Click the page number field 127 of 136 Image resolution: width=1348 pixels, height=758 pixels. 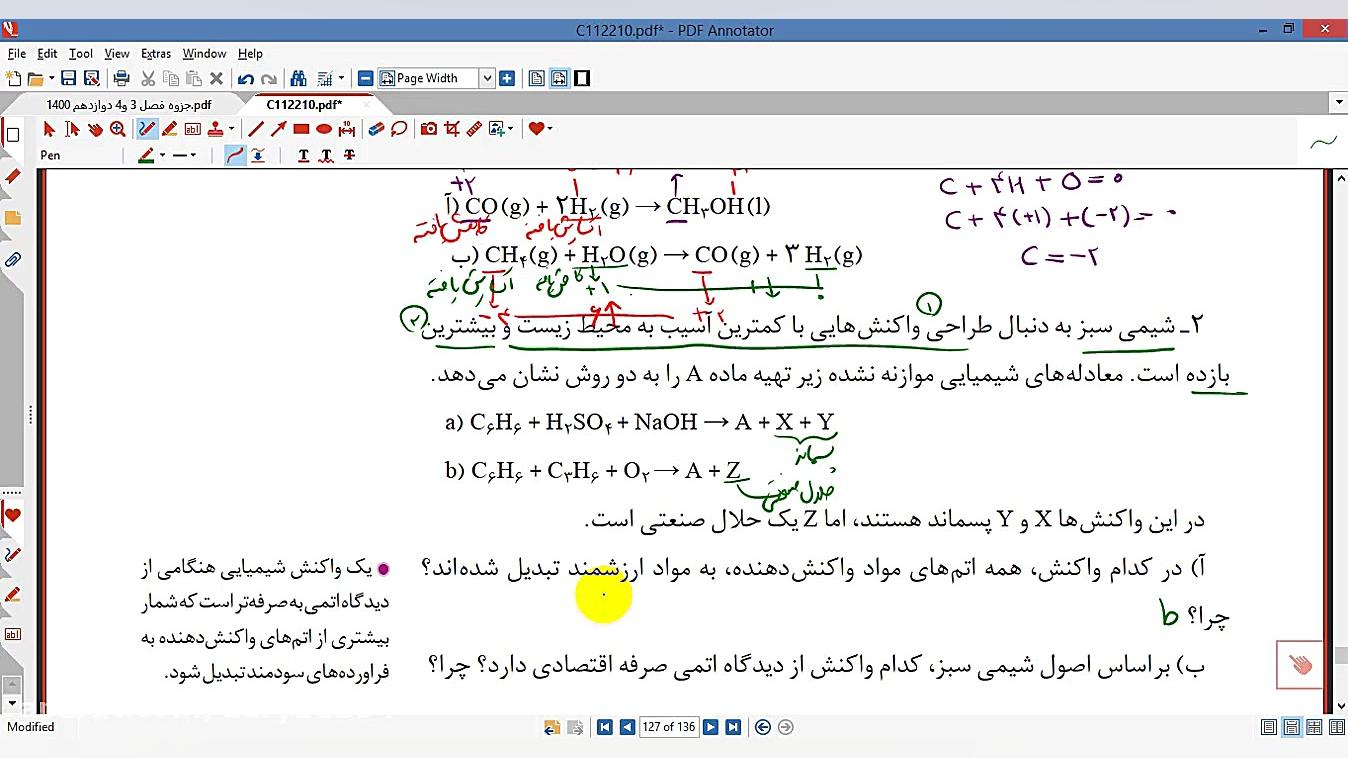[x=669, y=727]
